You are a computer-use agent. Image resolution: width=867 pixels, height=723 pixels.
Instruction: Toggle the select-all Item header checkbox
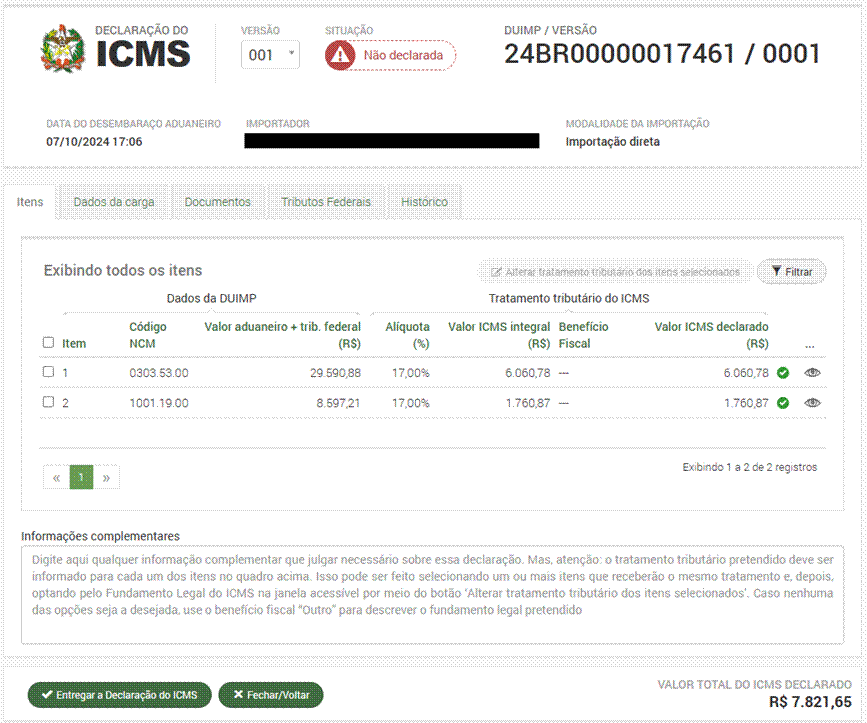pyautogui.click(x=49, y=343)
